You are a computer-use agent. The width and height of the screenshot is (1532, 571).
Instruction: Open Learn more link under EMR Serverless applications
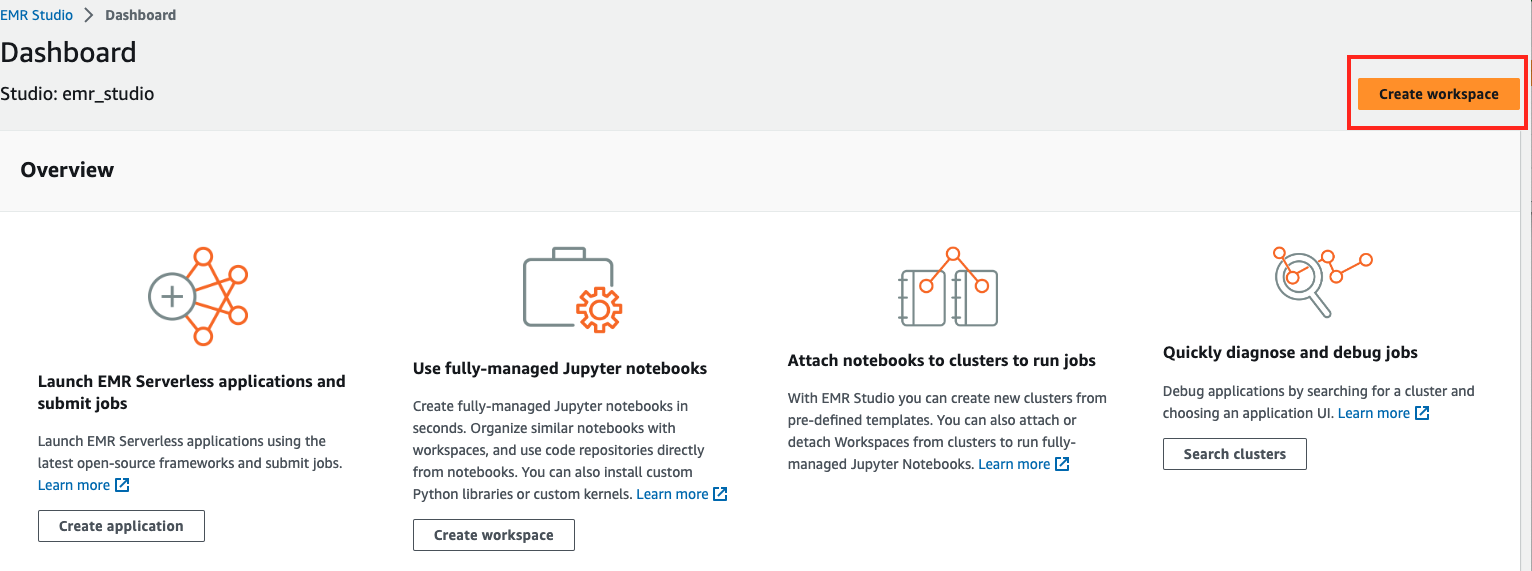[x=74, y=485]
